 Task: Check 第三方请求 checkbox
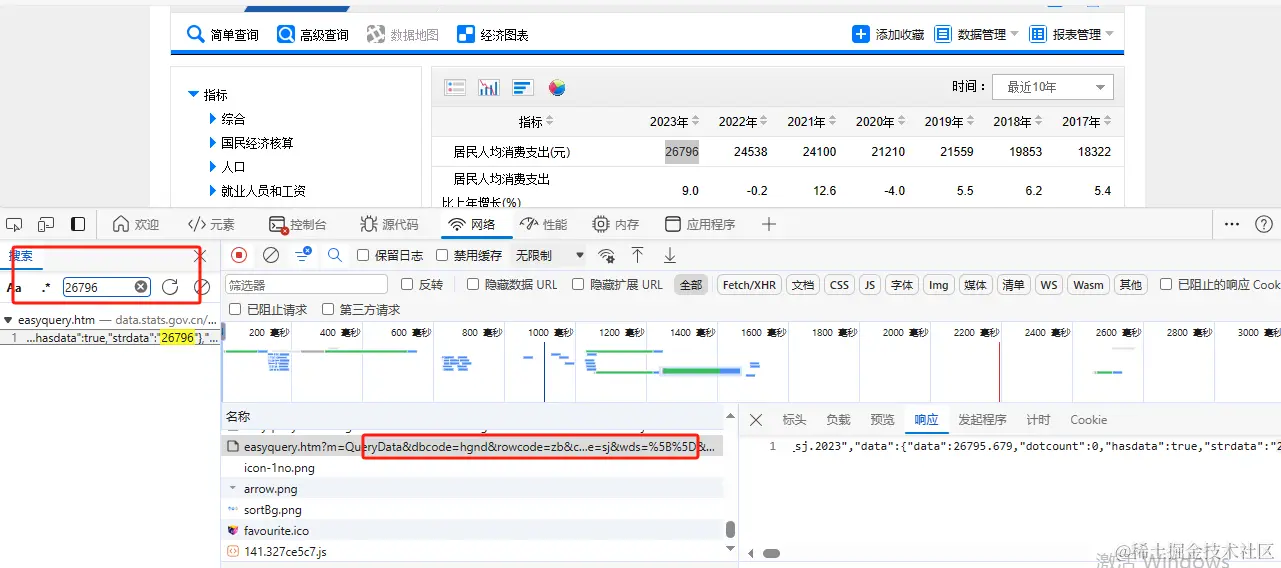click(327, 310)
